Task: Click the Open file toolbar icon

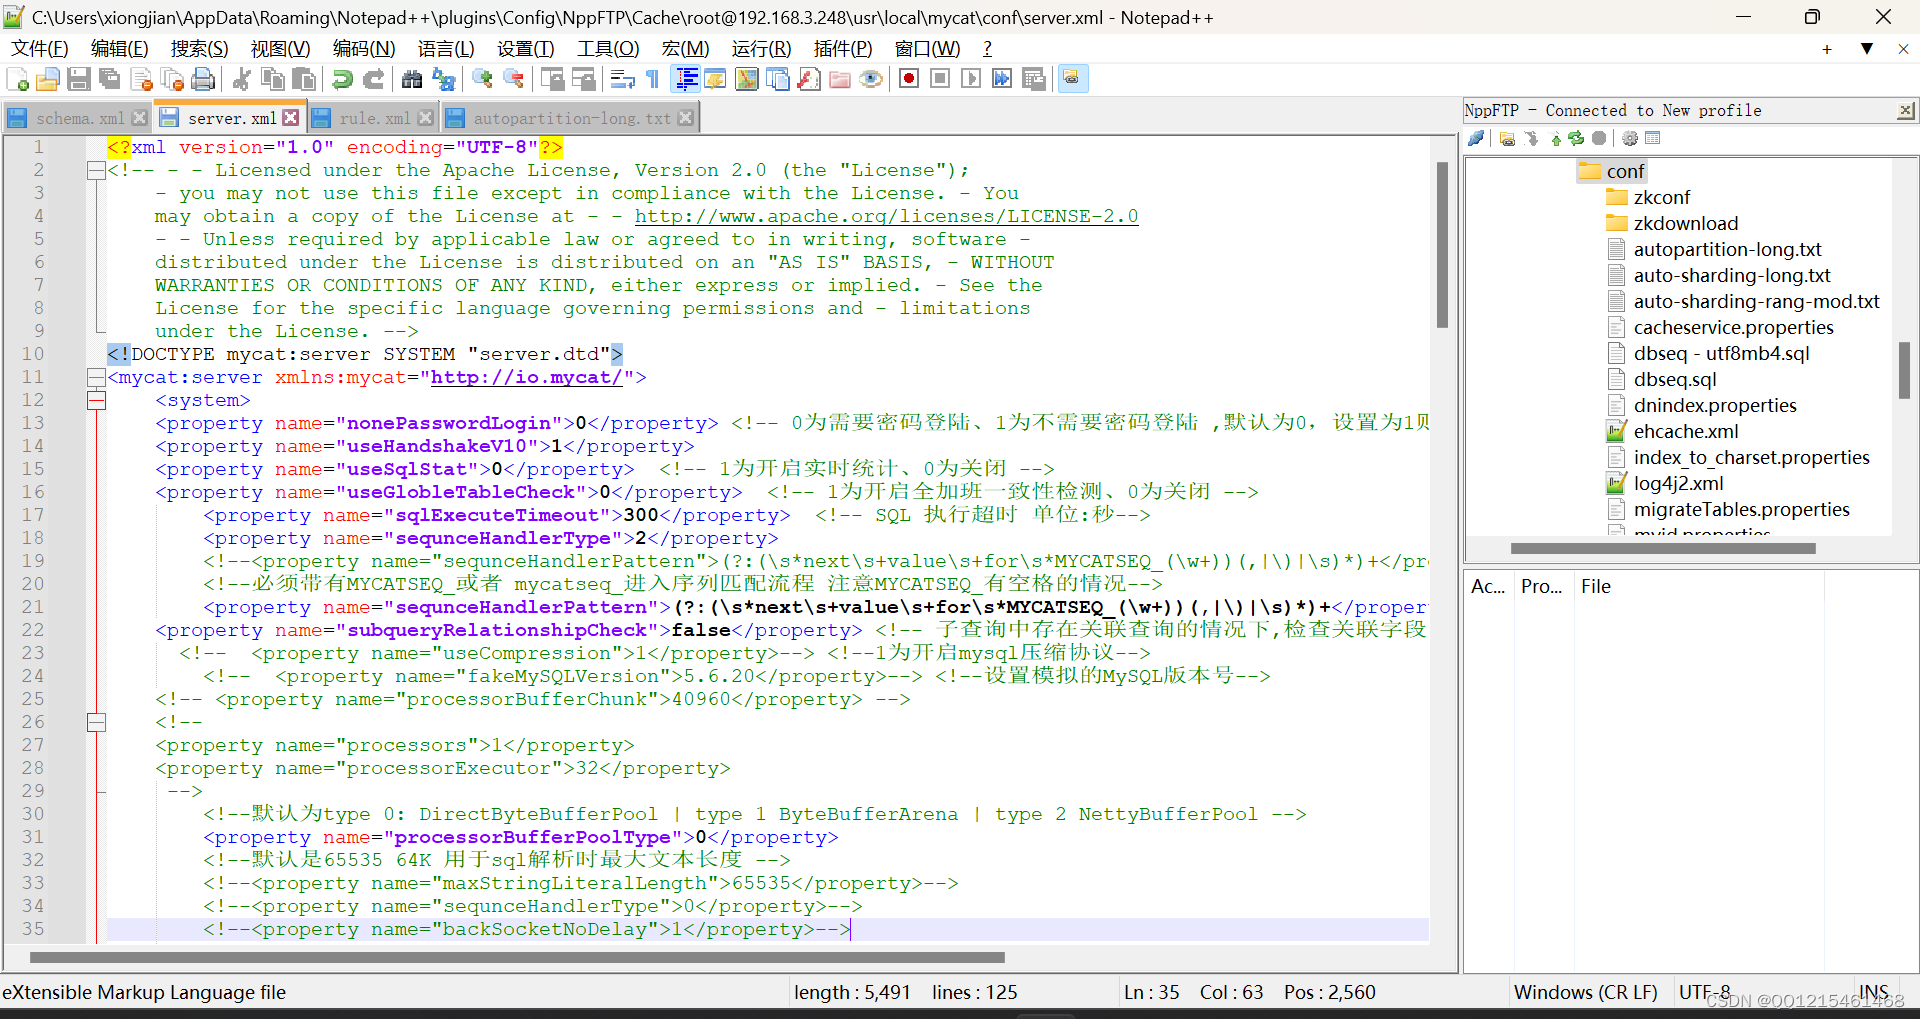Action: [48, 79]
